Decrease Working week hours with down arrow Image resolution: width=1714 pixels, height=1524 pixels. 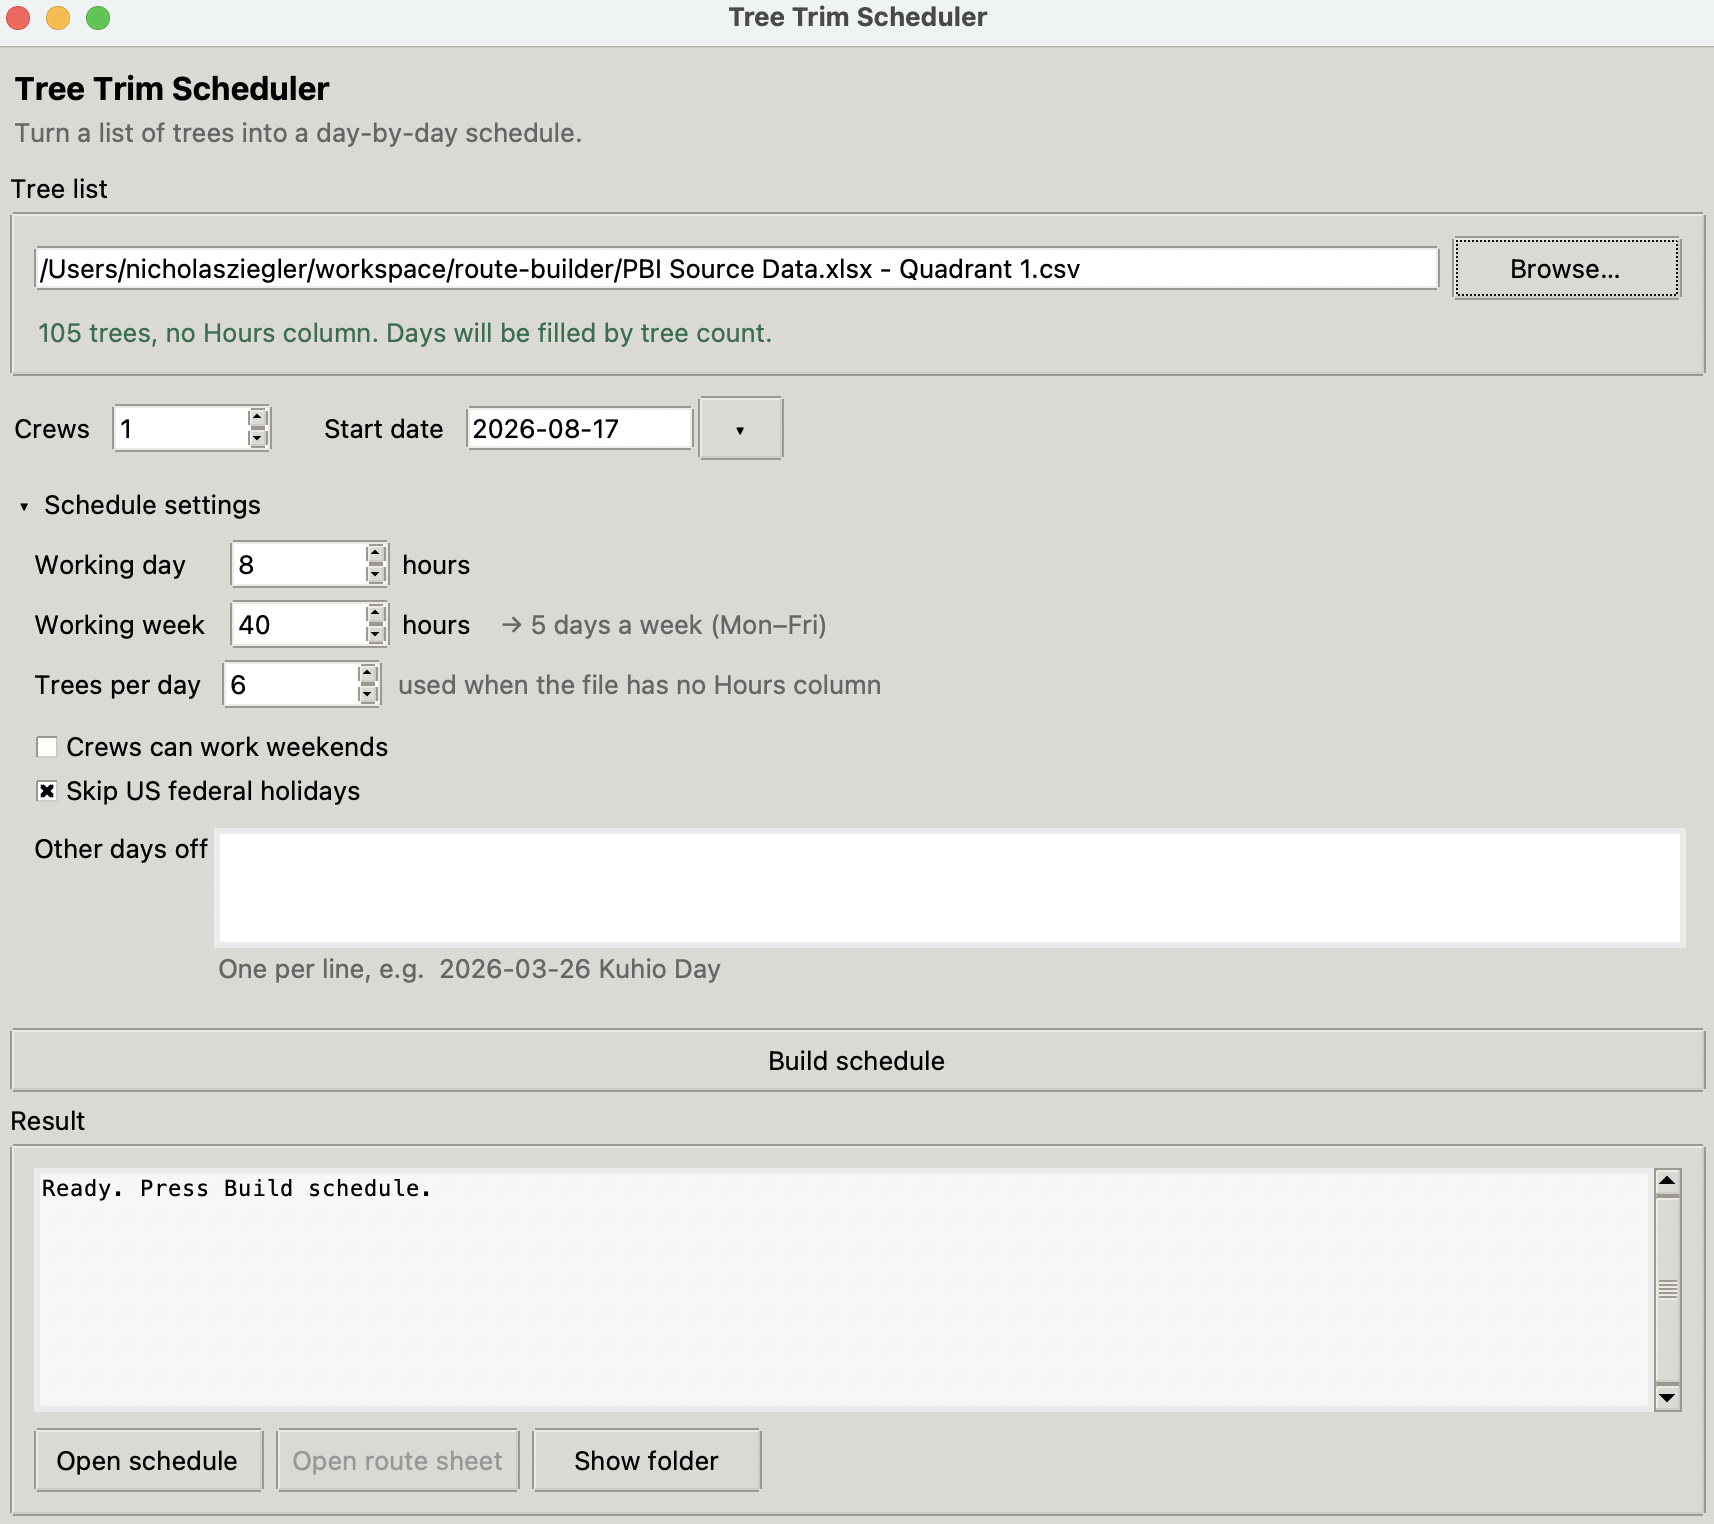375,634
